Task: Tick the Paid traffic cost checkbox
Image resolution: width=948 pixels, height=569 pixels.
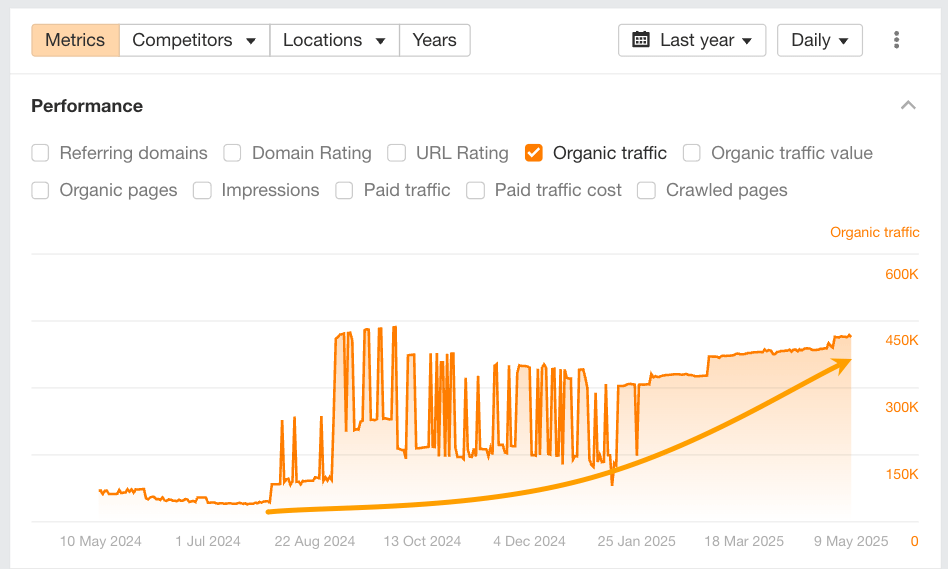Action: (x=476, y=190)
